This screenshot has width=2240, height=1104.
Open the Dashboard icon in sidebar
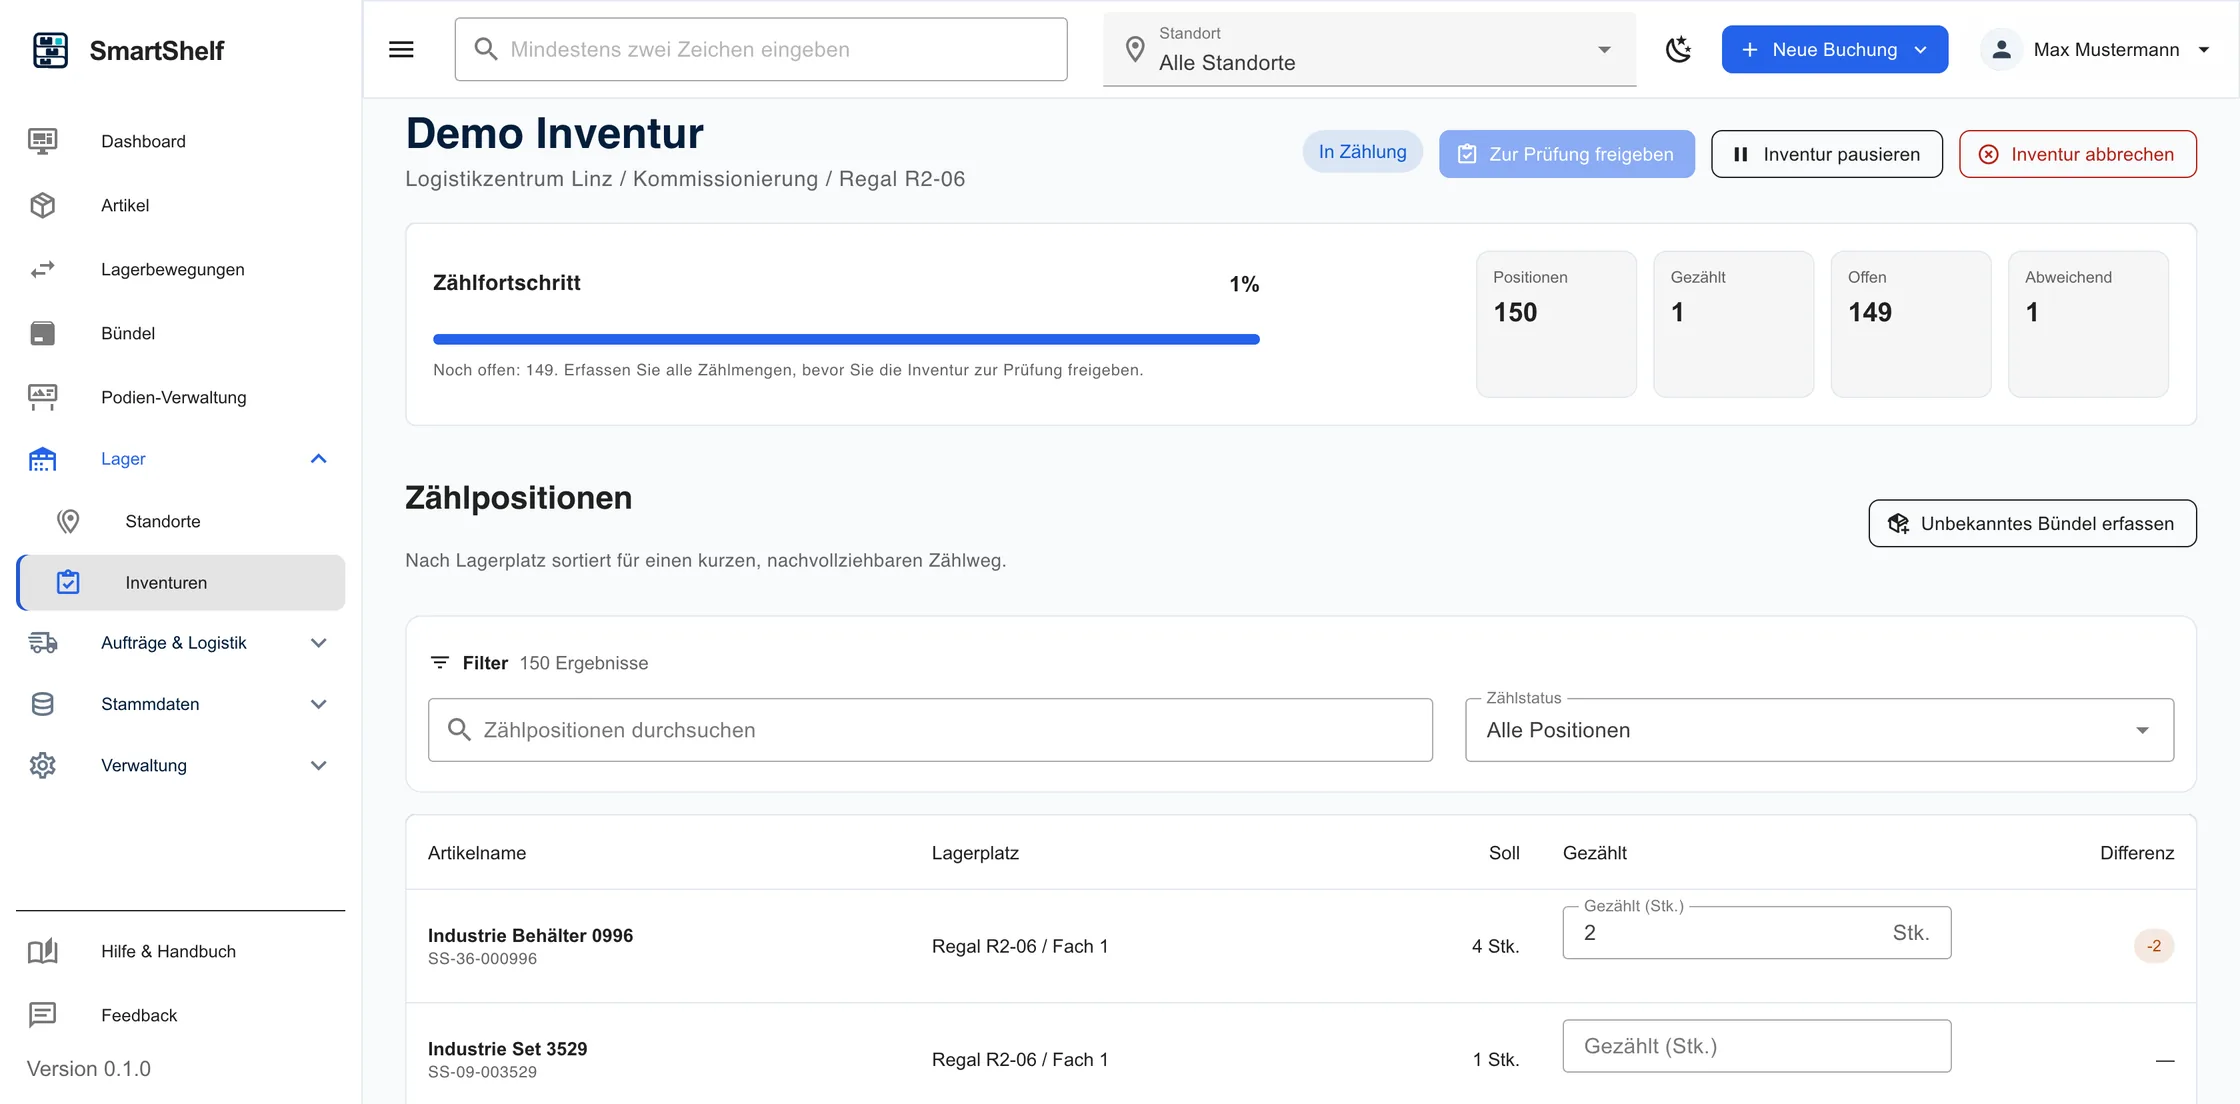43,141
